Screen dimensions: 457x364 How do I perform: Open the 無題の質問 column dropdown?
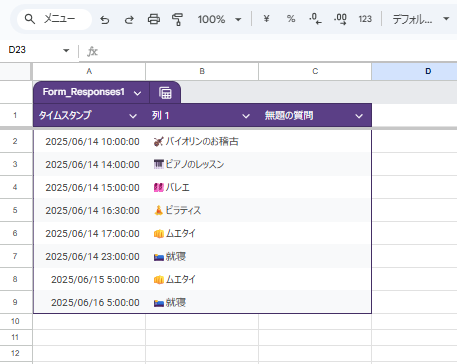click(x=359, y=116)
